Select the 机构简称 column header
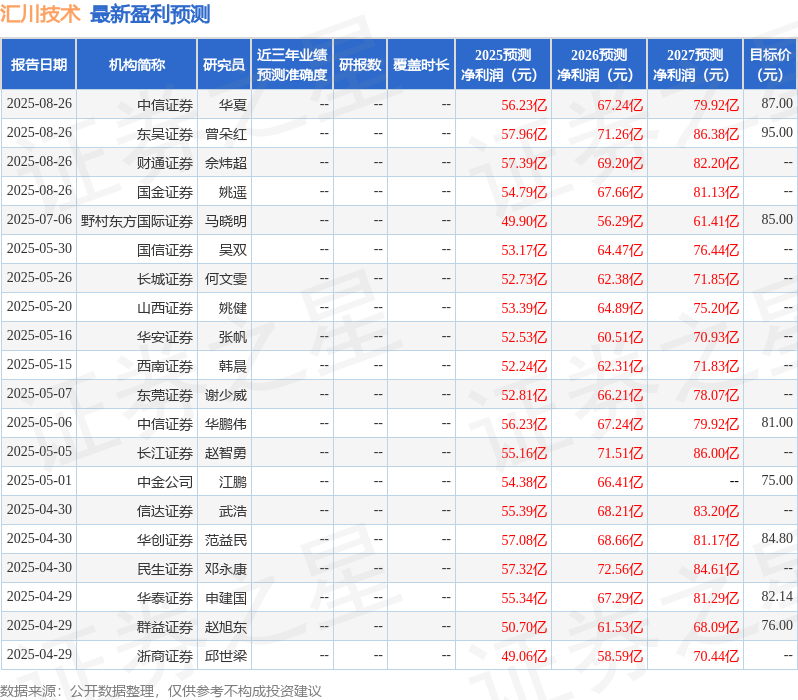The image size is (798, 700). coord(137,65)
